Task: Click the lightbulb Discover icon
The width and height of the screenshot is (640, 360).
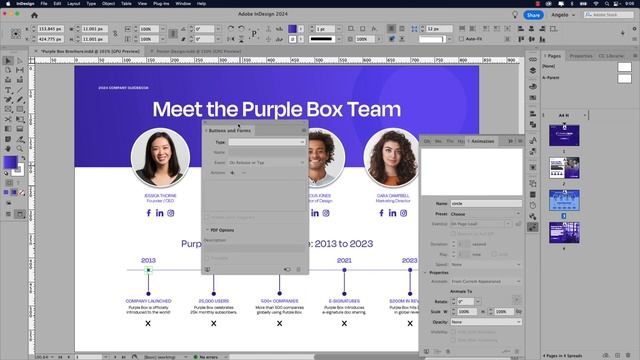Action: click(515, 15)
